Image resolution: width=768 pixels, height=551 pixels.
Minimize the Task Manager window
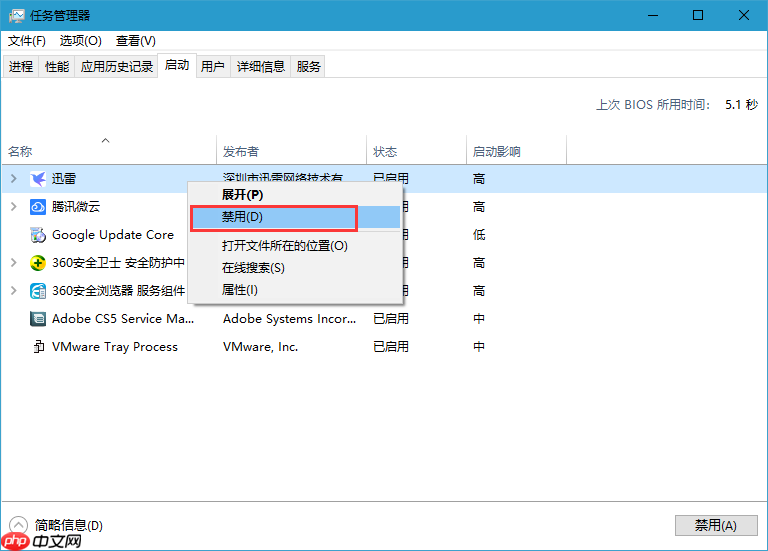(x=653, y=15)
